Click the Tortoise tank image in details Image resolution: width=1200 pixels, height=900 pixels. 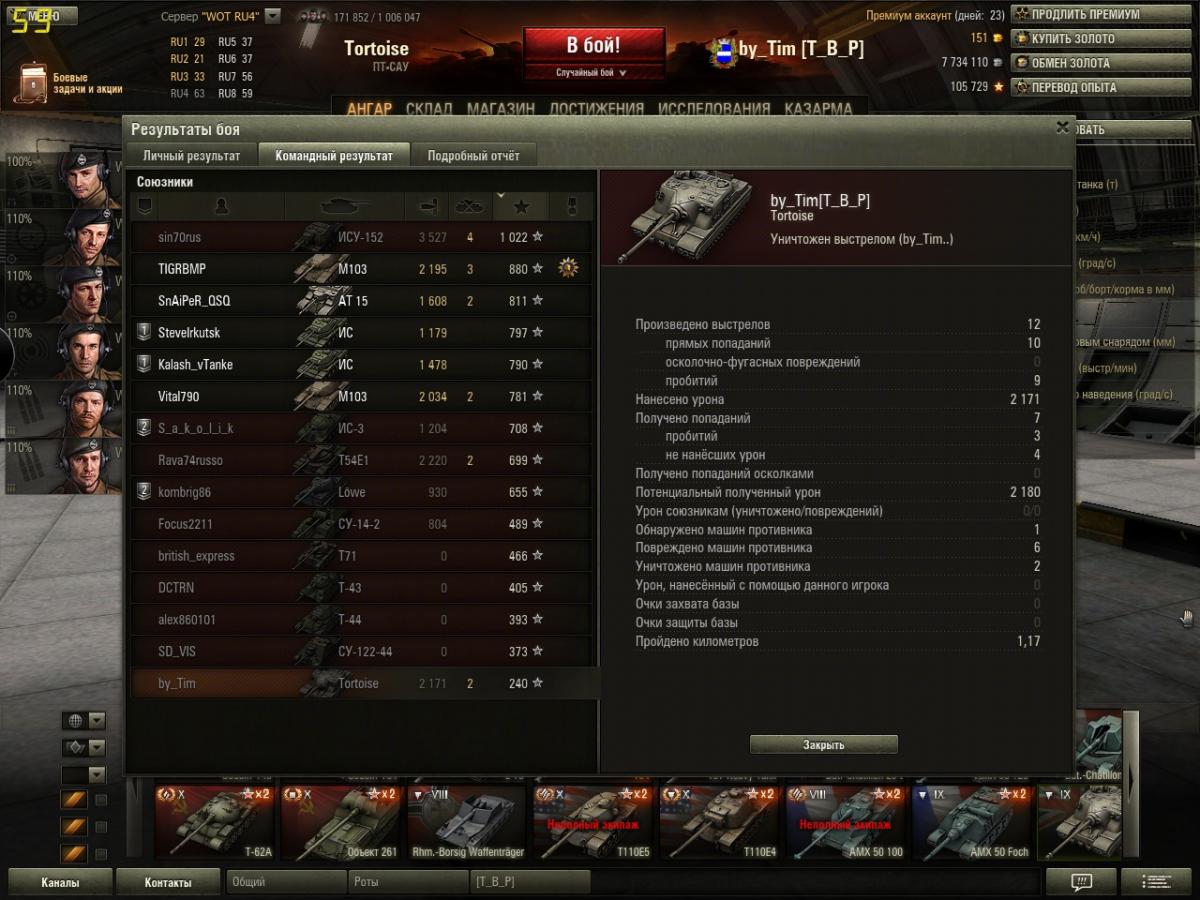(x=683, y=216)
